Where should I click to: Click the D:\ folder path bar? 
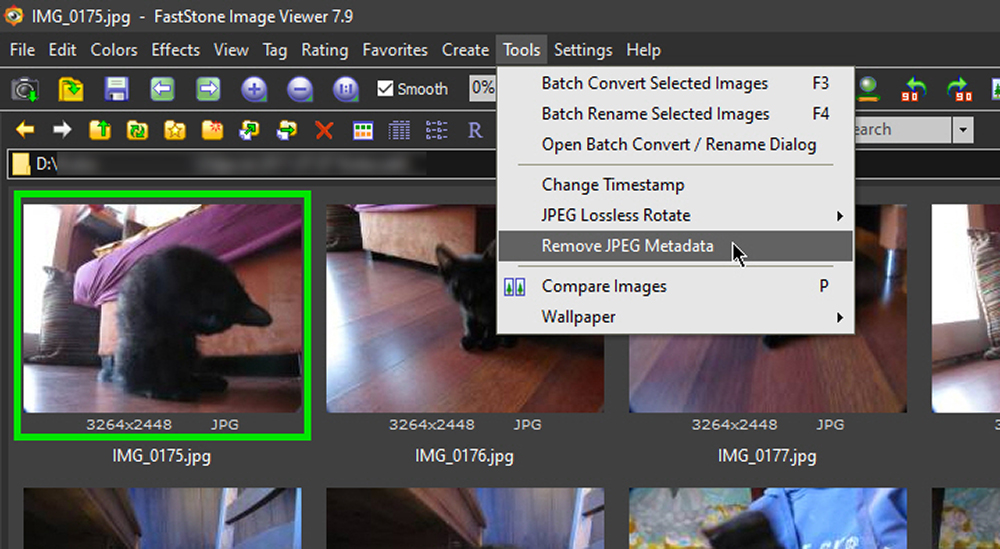[252, 165]
